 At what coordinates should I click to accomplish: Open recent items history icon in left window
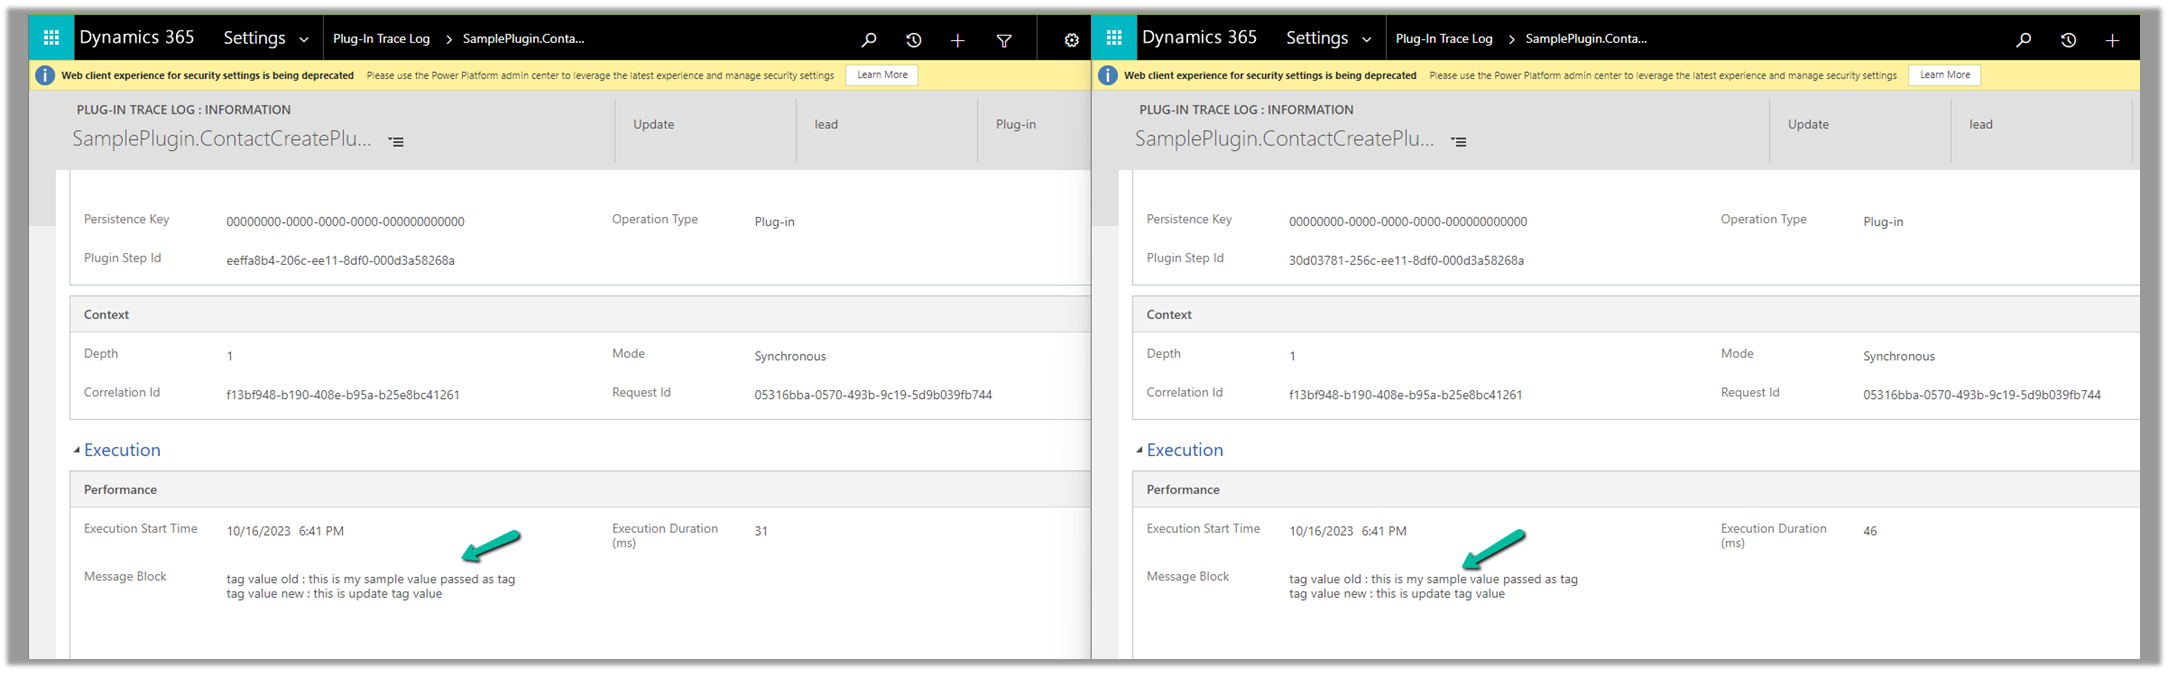point(913,40)
